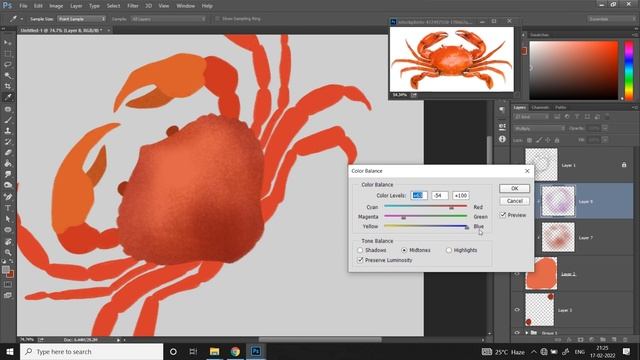Select the Lasso tool

point(8,64)
